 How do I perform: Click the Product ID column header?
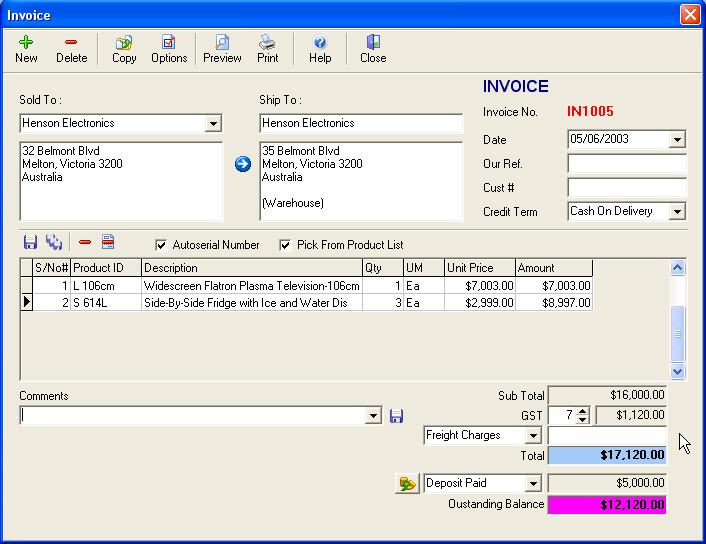coord(105,268)
